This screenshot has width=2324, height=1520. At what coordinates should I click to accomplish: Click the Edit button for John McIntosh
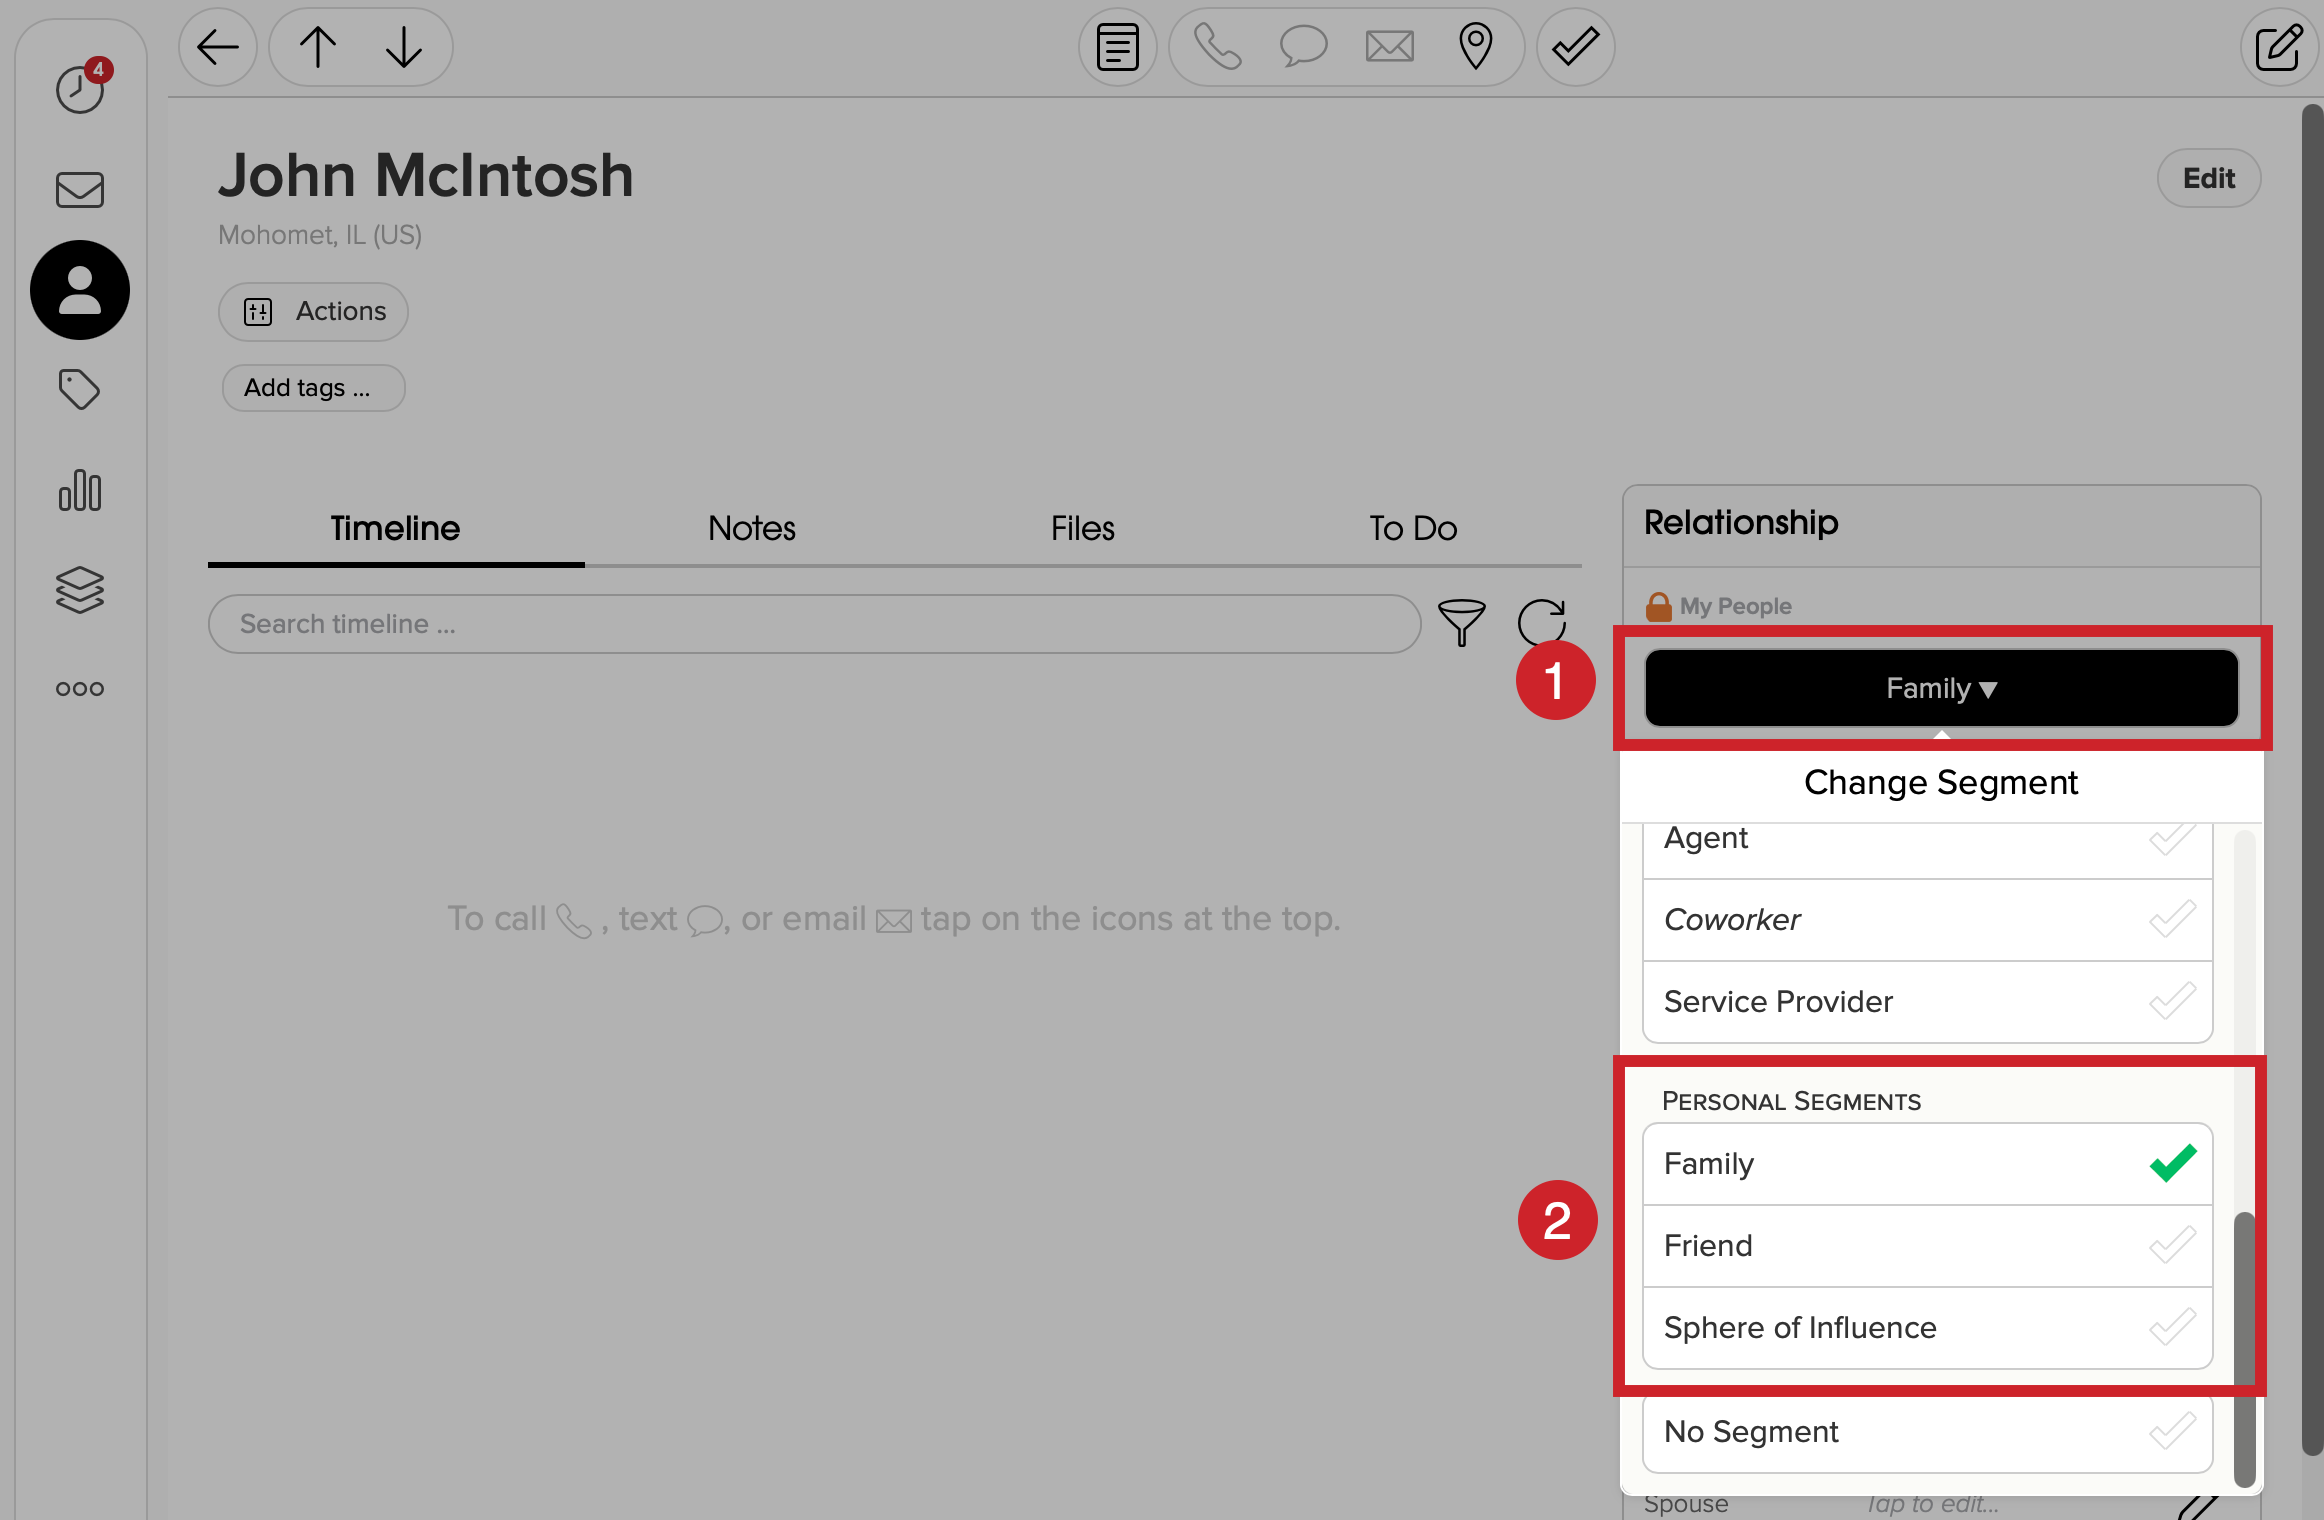pos(2208,177)
